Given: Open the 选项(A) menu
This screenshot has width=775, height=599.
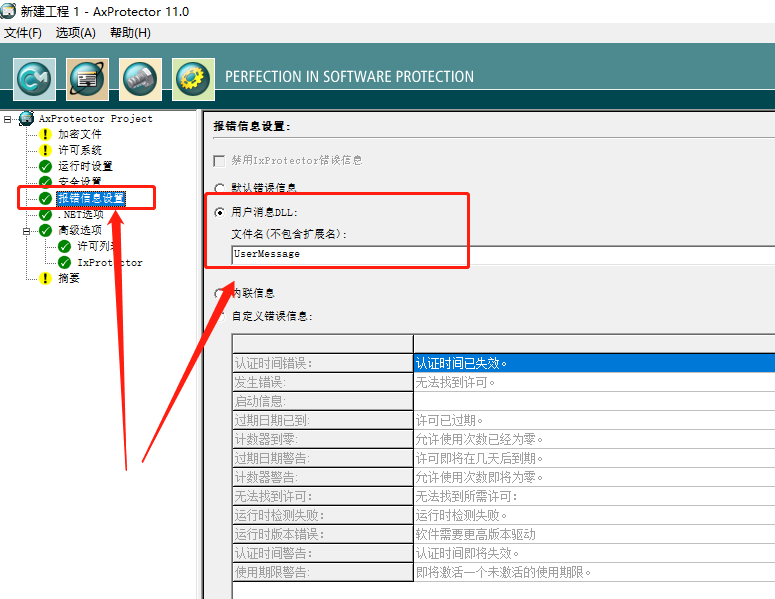Looking at the screenshot, I should pos(76,33).
